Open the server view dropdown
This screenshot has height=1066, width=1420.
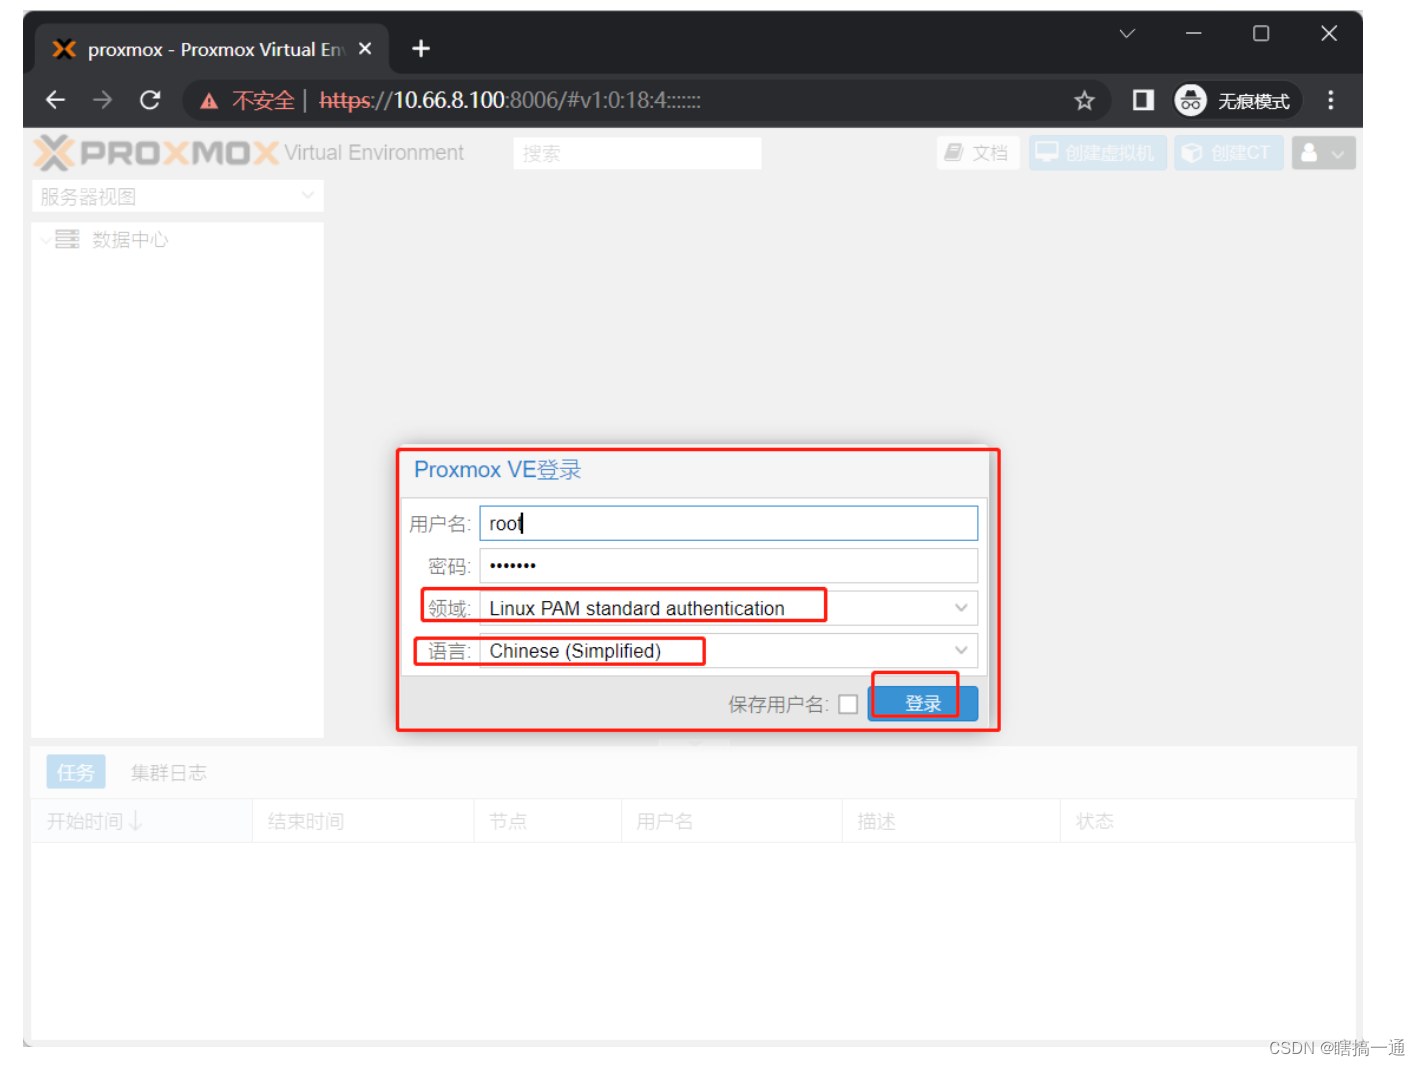178,196
